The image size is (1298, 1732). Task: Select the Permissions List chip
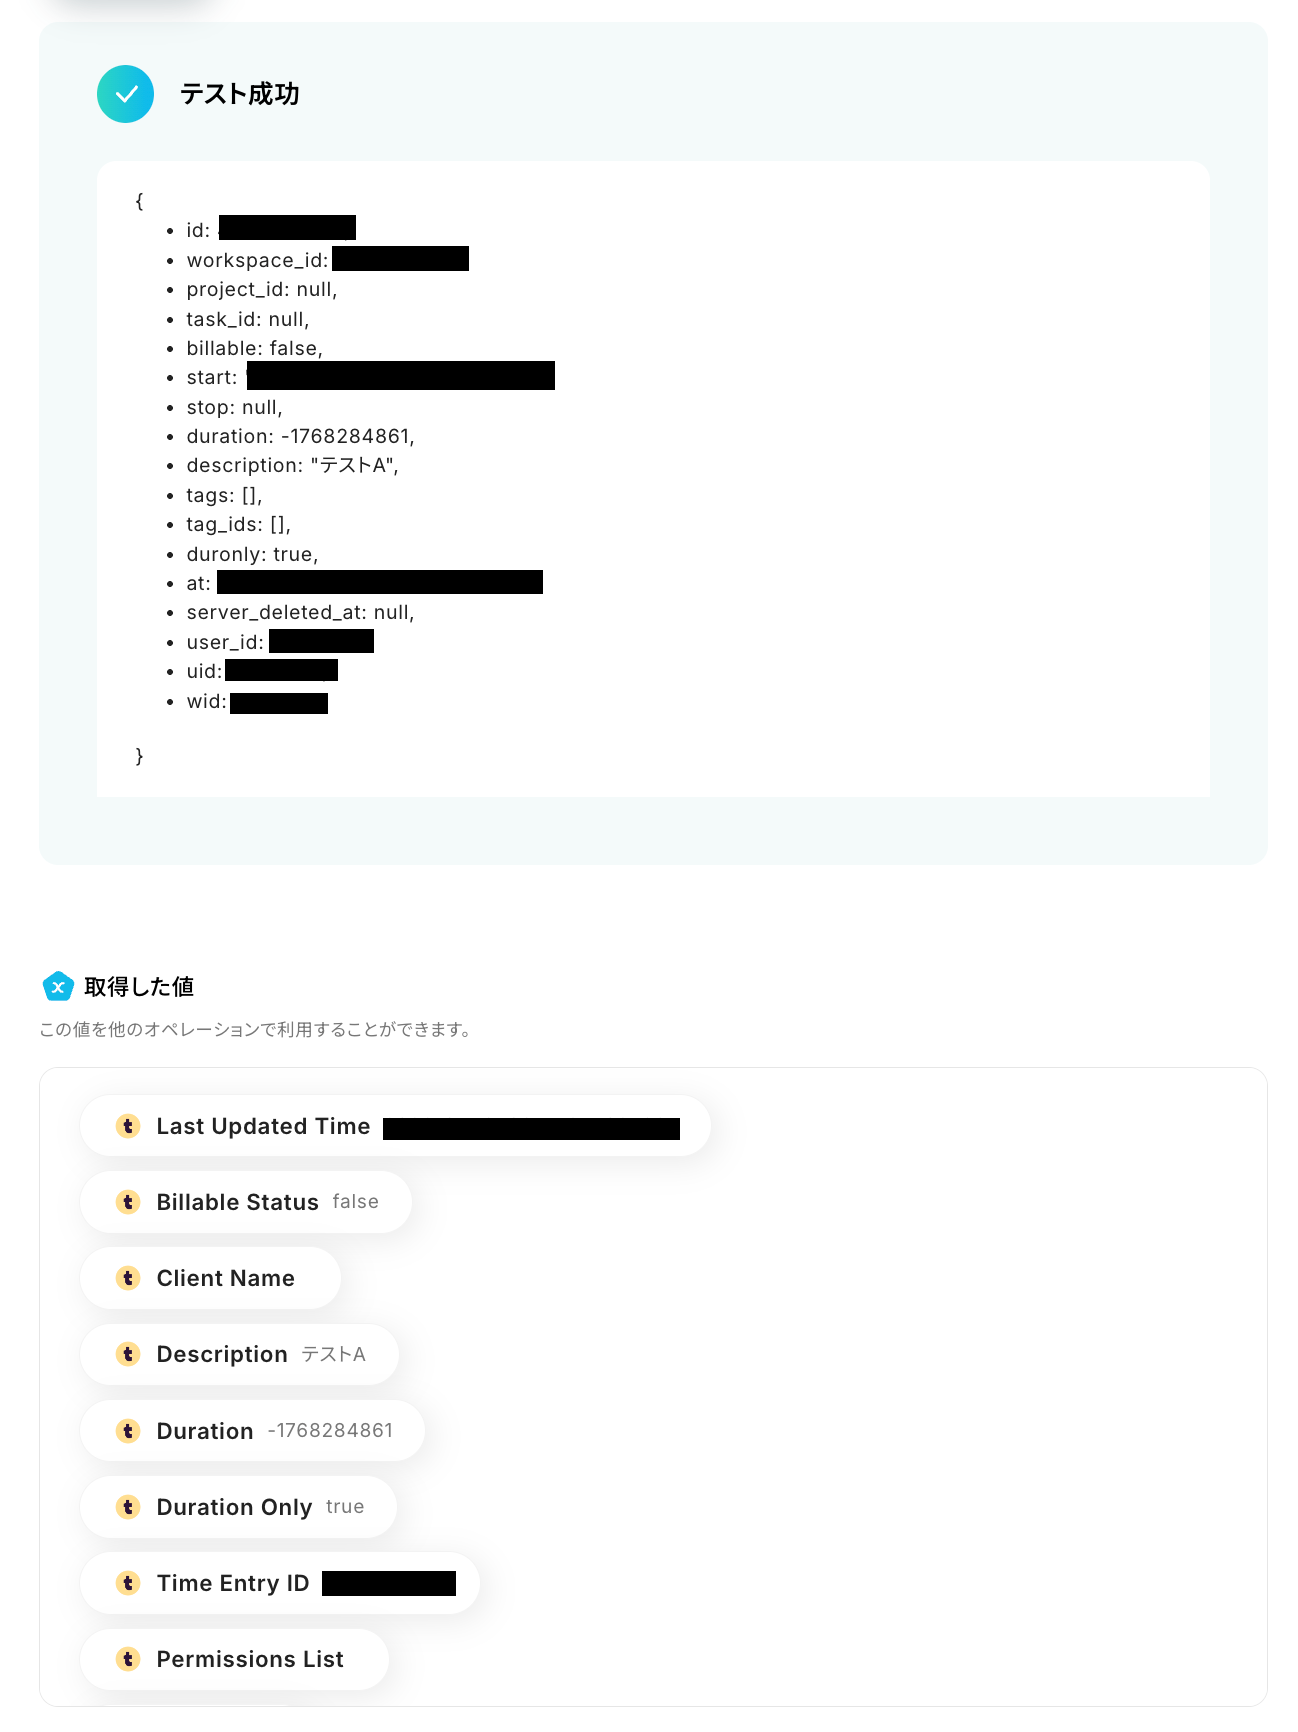point(235,1659)
